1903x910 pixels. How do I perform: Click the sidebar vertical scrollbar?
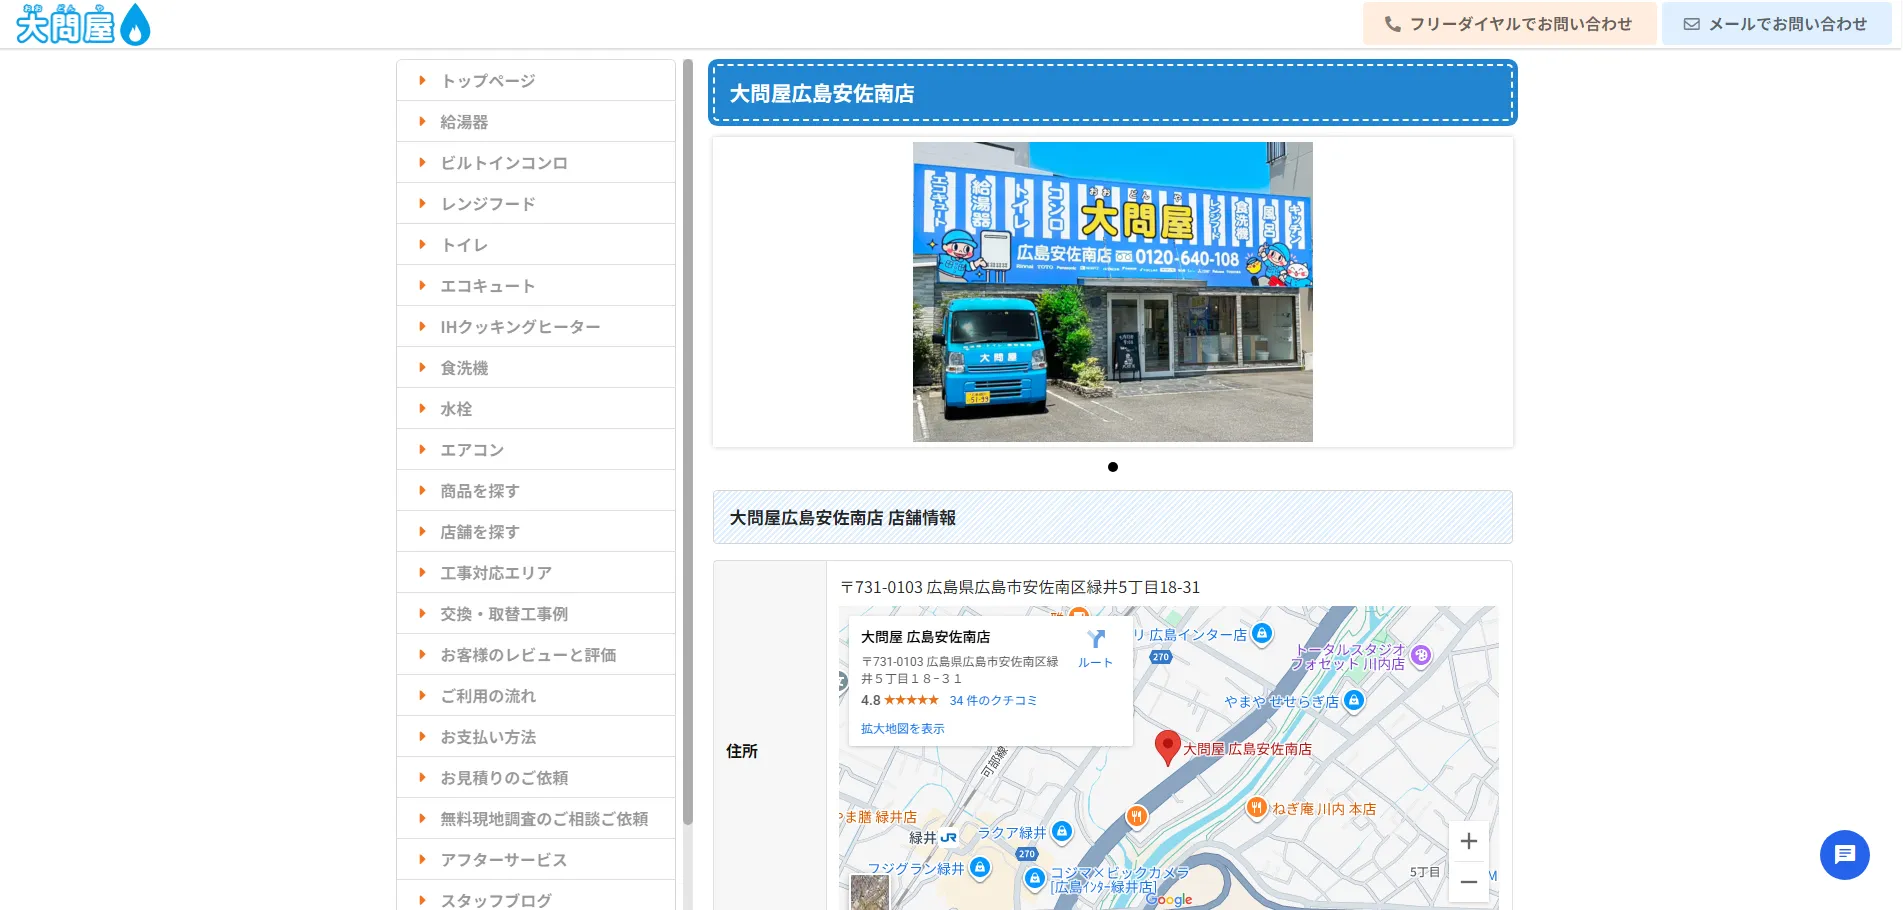click(x=688, y=440)
